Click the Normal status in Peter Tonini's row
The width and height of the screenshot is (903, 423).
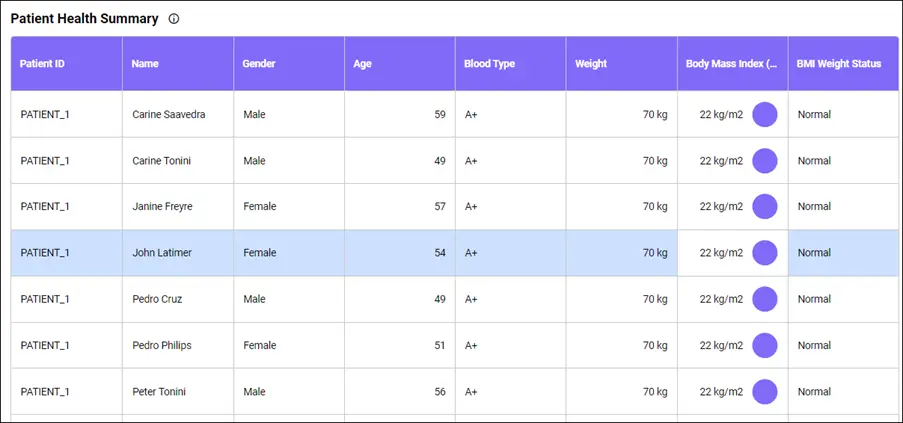tap(814, 392)
